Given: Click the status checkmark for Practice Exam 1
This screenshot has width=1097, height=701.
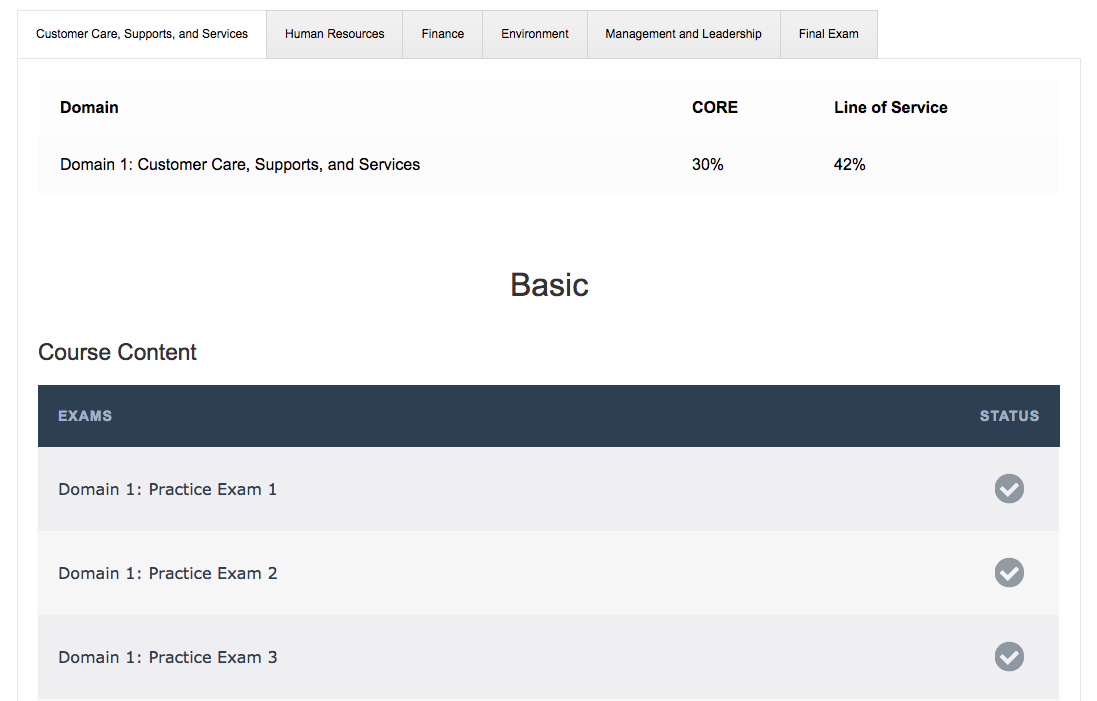Looking at the screenshot, I should pyautogui.click(x=1009, y=489).
